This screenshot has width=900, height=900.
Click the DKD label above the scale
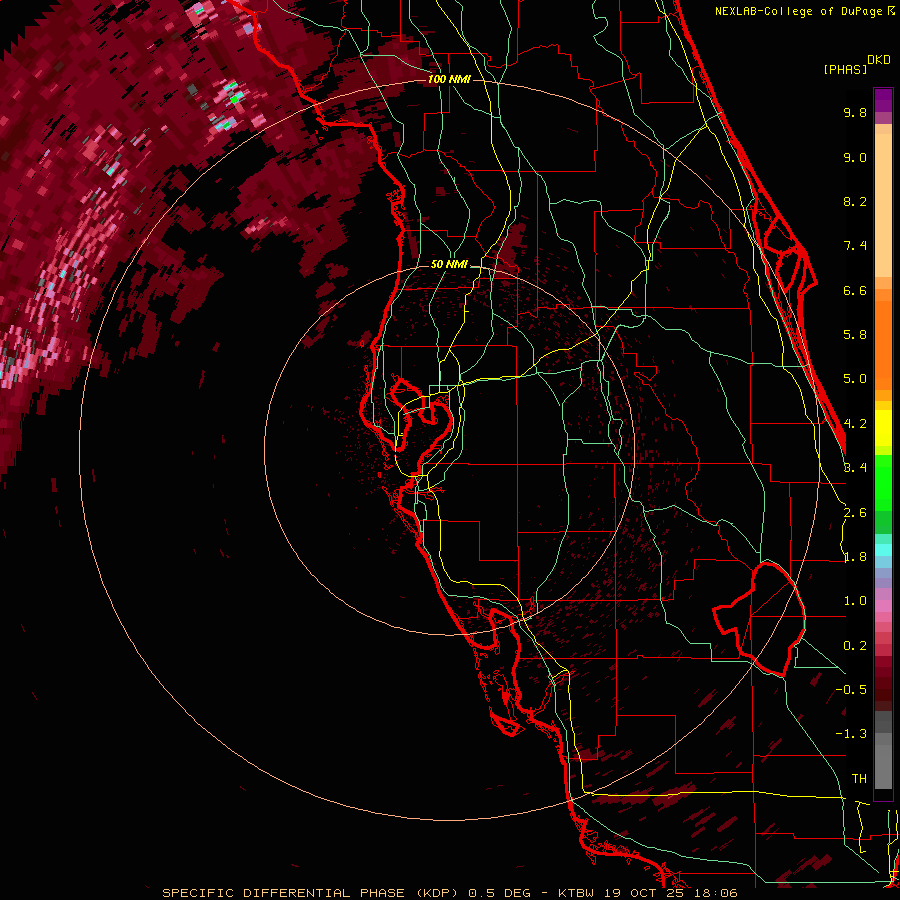(x=878, y=60)
